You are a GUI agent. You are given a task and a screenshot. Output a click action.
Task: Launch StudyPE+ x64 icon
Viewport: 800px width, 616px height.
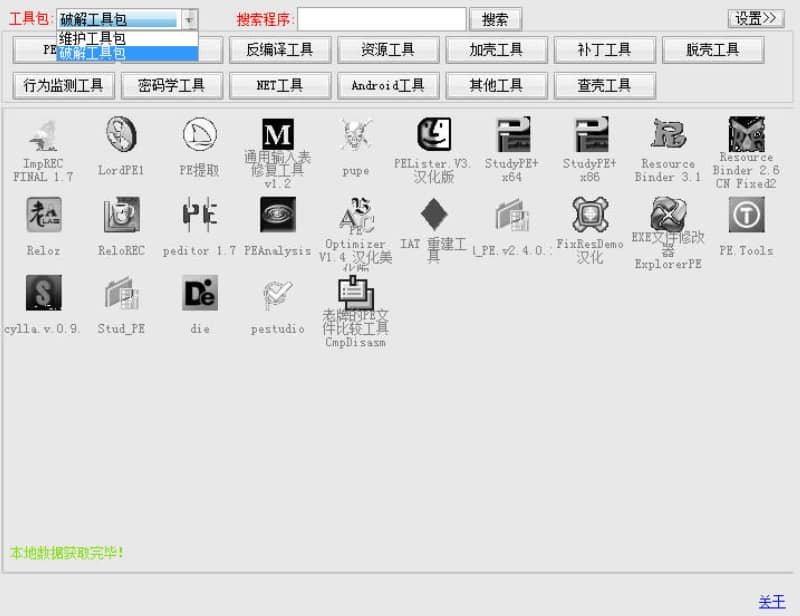512,134
